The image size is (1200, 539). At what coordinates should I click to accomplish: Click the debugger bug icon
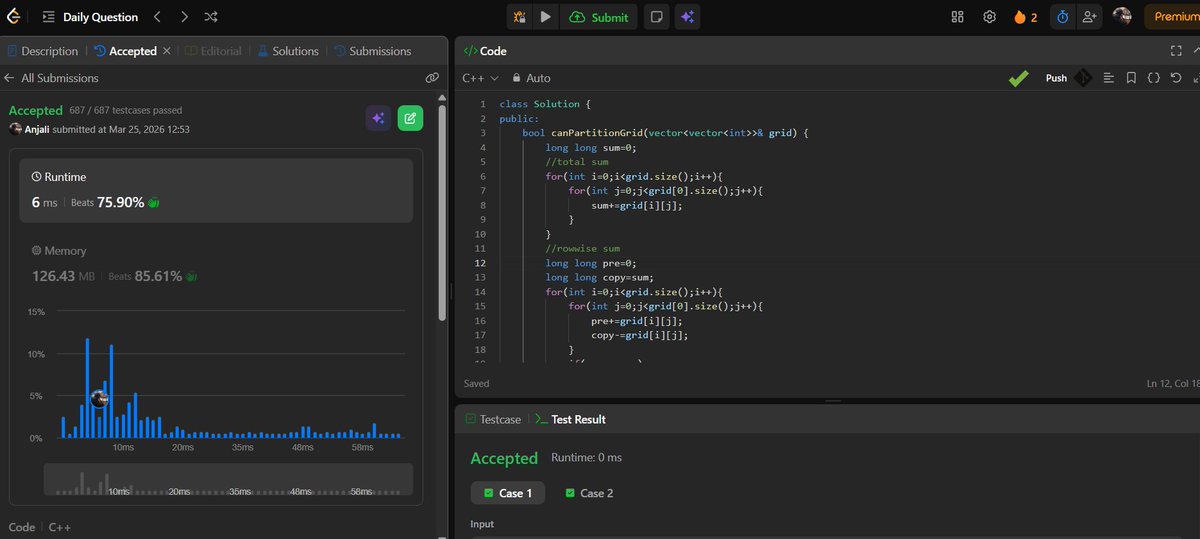click(520, 17)
